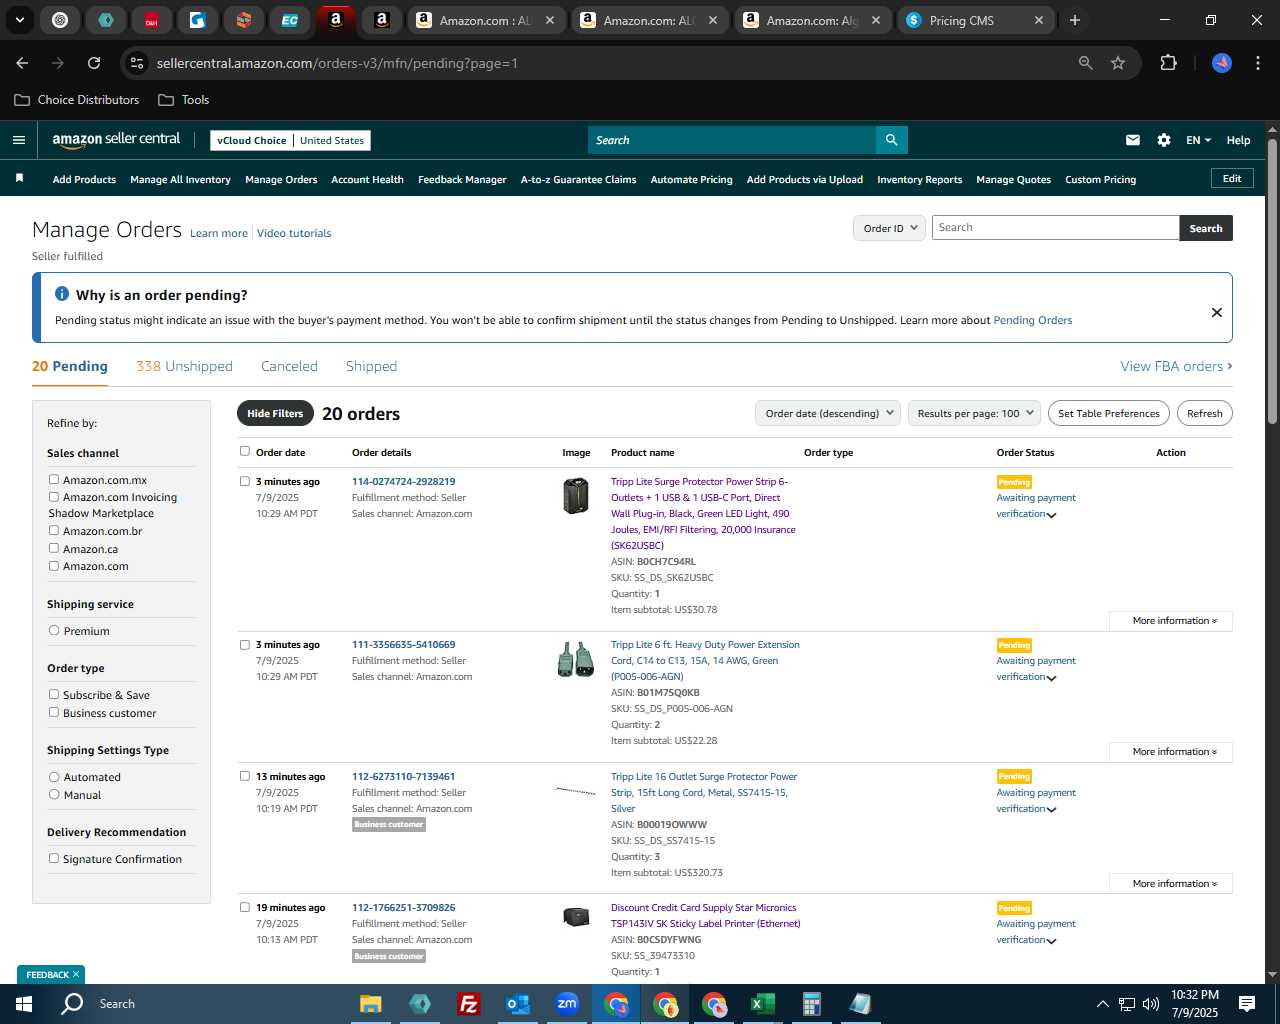The width and height of the screenshot is (1280, 1024).
Task: Open order link 112-6273110-7139461
Action: pyautogui.click(x=403, y=776)
